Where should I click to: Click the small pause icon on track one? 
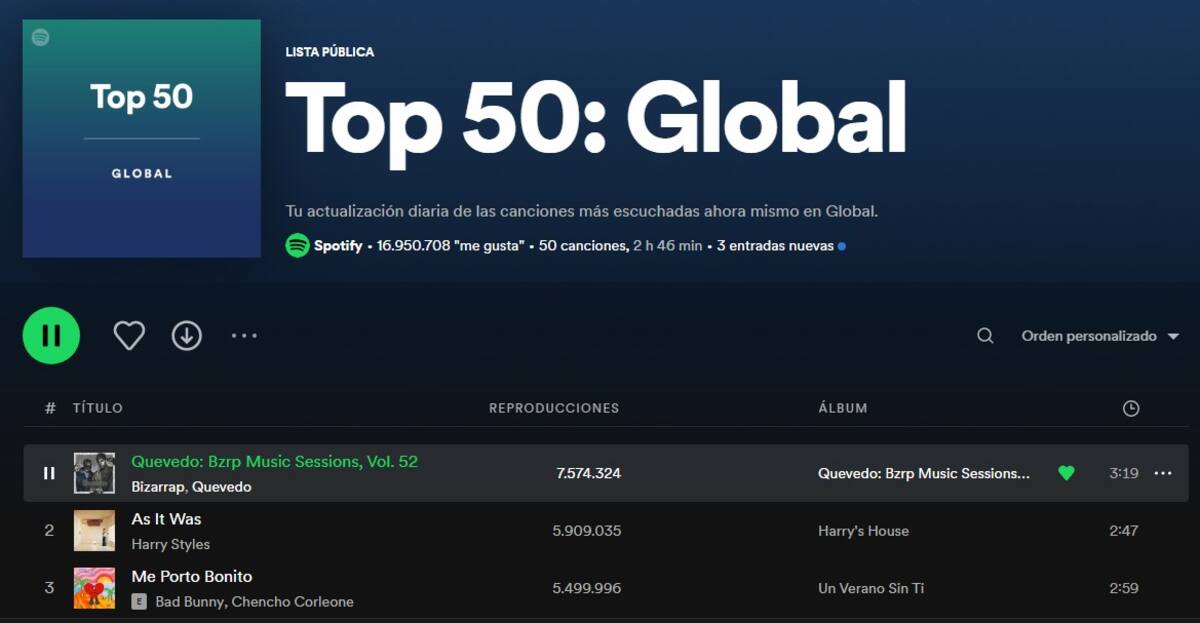click(49, 473)
